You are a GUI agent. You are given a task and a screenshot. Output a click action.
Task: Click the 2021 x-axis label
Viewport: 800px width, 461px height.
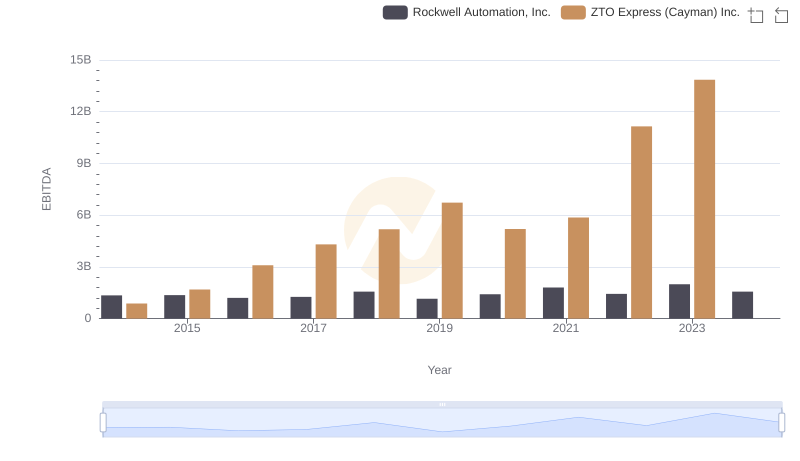coord(565,328)
